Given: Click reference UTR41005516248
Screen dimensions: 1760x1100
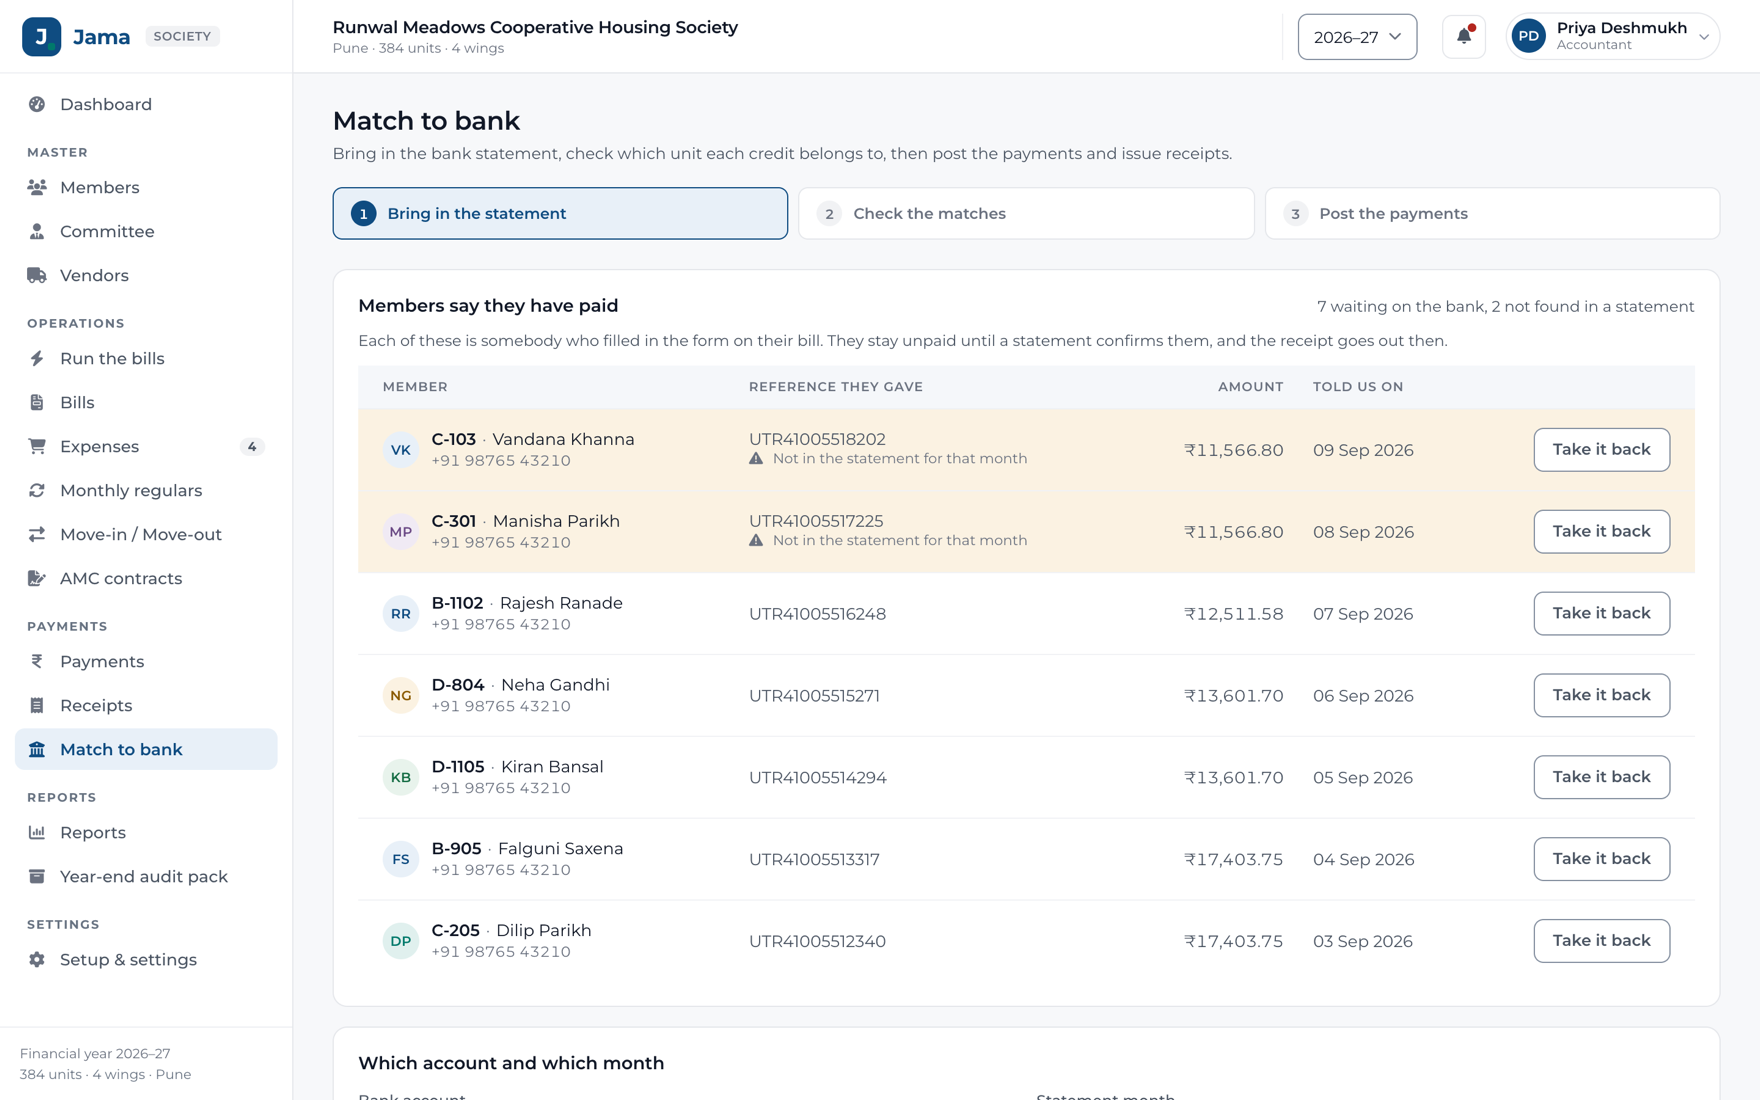Looking at the screenshot, I should point(817,614).
